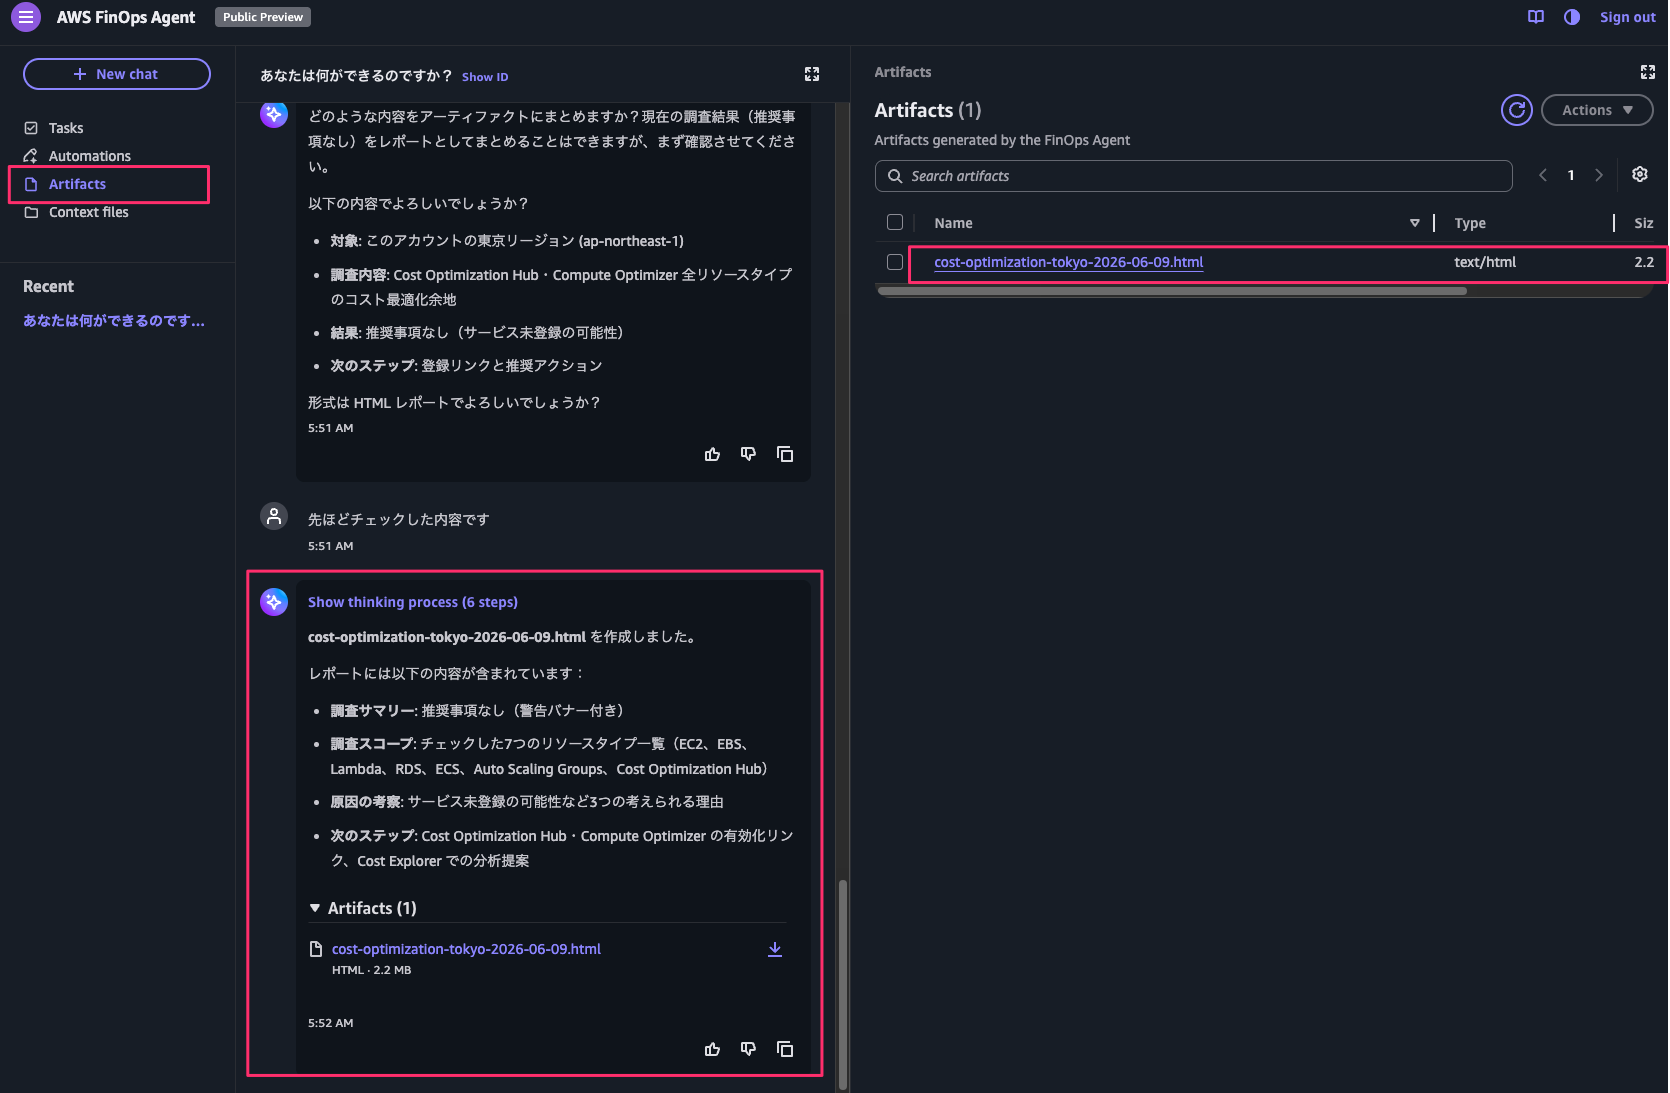Click the text/html type cell
The height and width of the screenshot is (1093, 1670).
pos(1485,262)
